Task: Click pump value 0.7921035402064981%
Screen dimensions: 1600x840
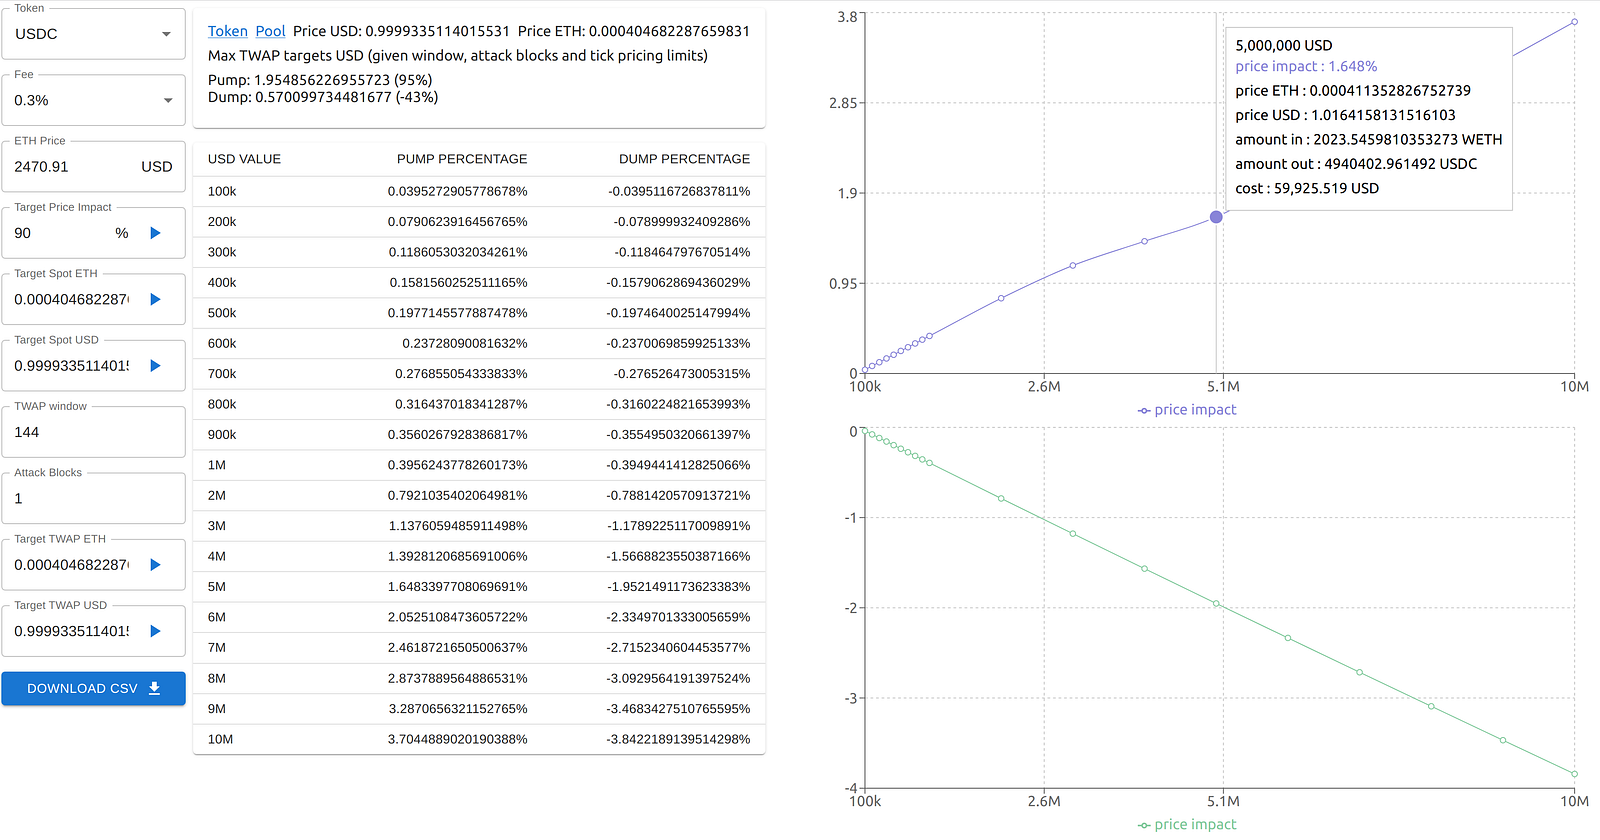Action: tap(458, 496)
